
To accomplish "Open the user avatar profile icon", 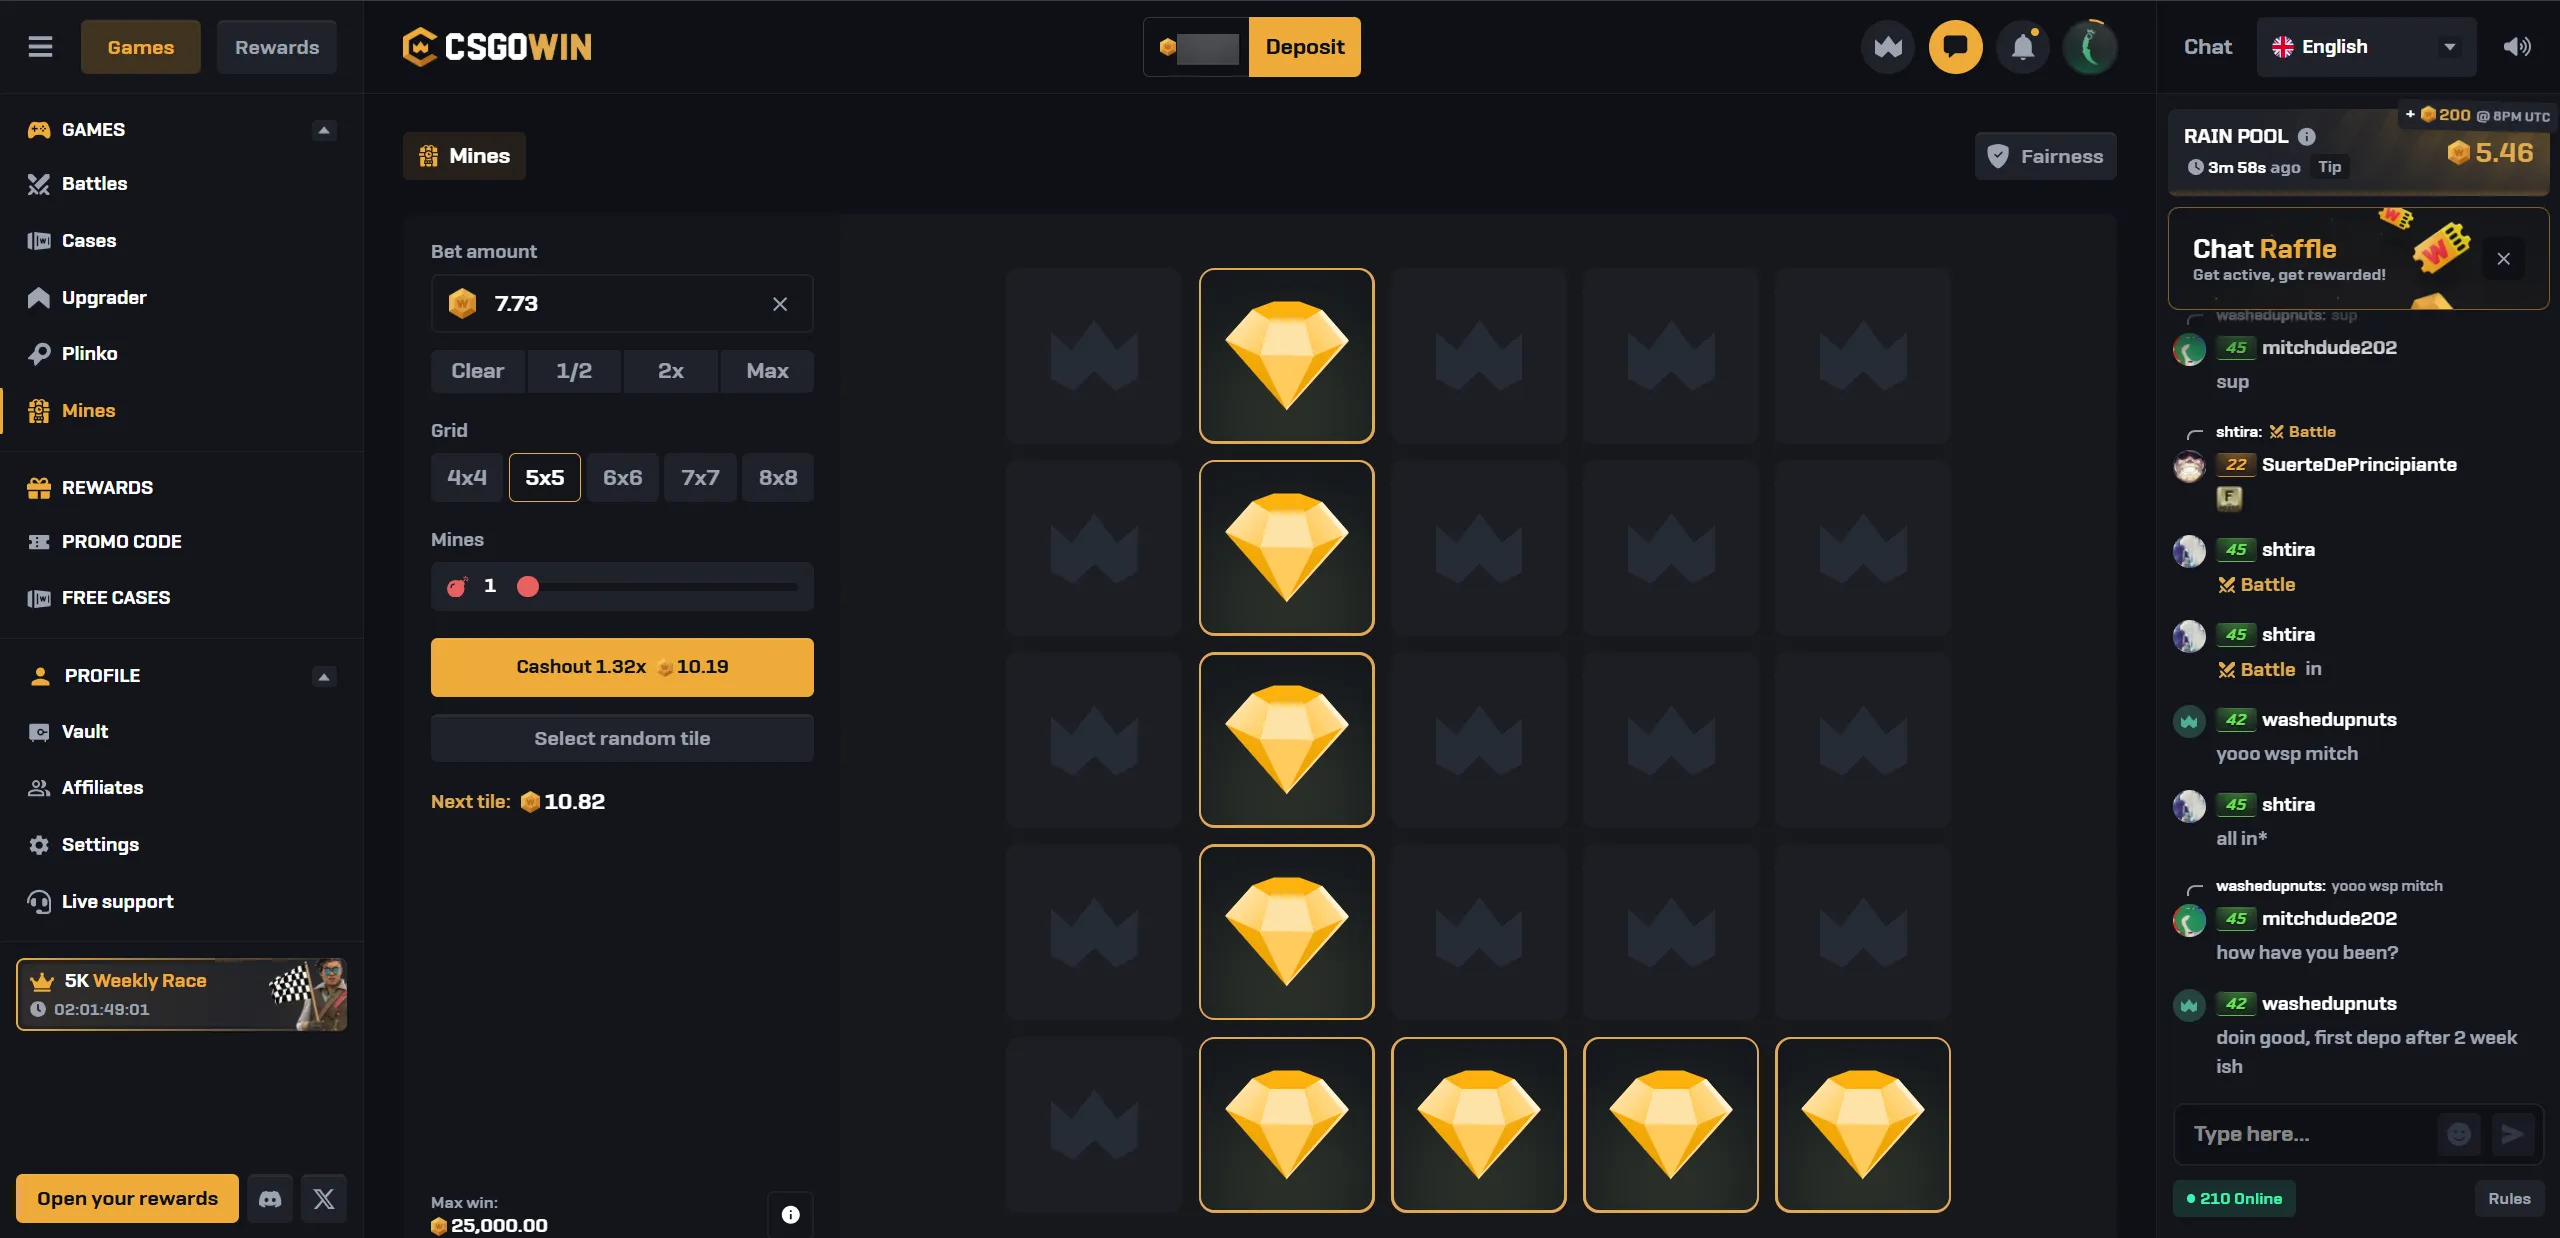I will pyautogui.click(x=2090, y=47).
